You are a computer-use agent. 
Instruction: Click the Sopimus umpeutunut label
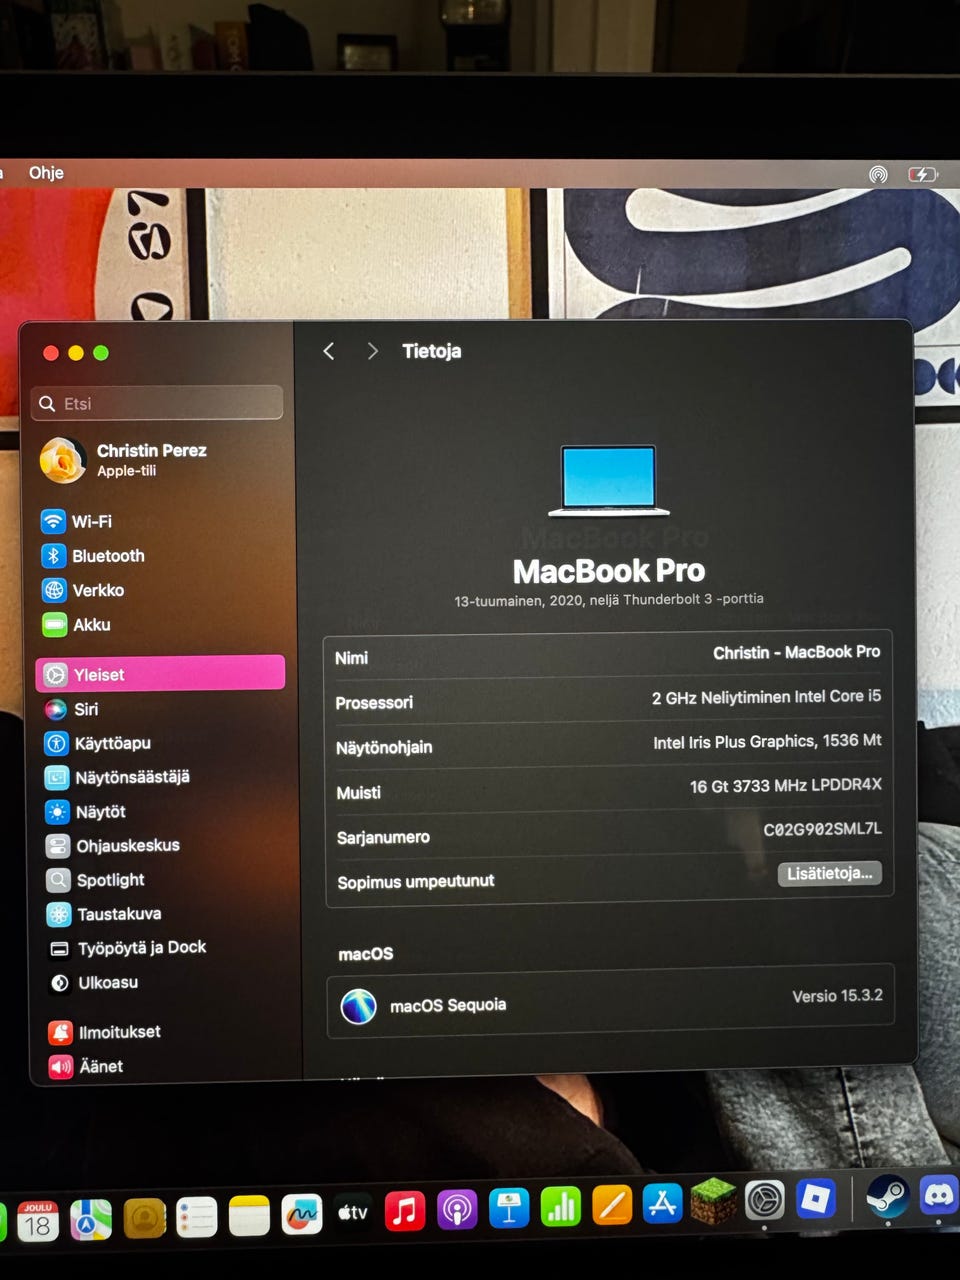(416, 882)
